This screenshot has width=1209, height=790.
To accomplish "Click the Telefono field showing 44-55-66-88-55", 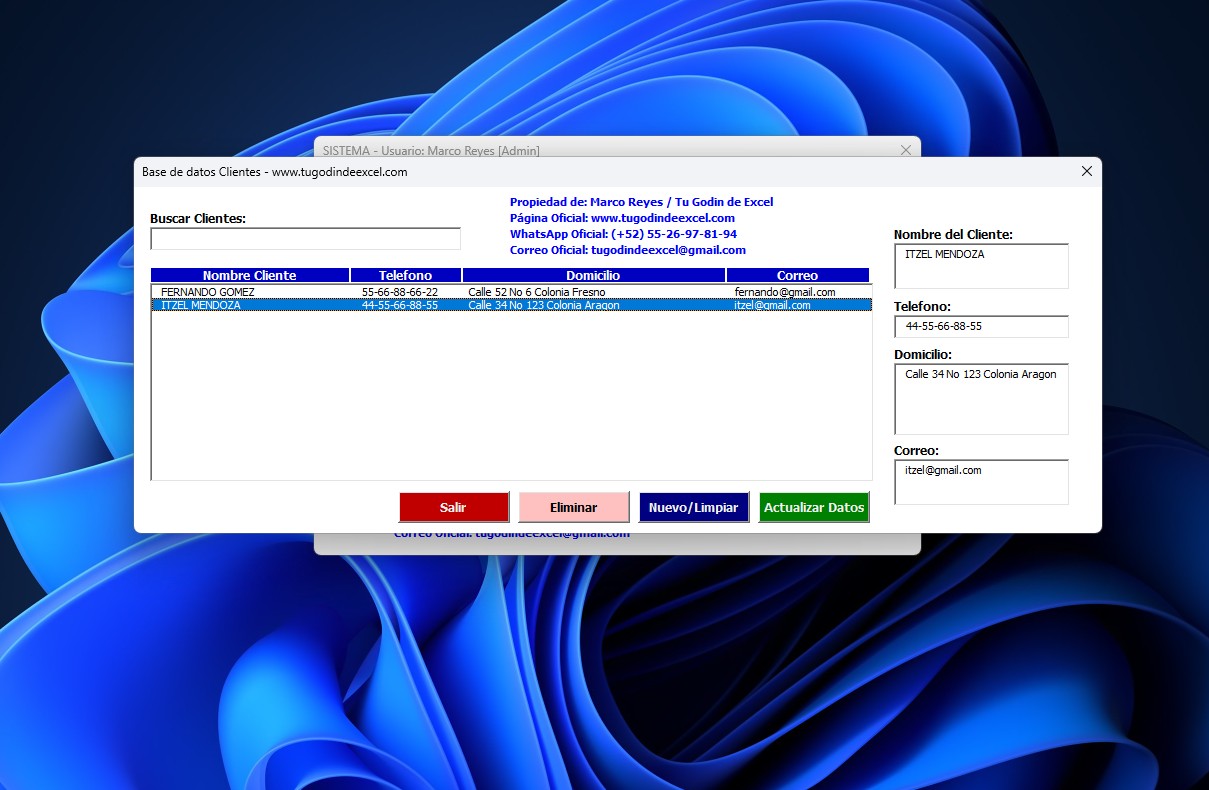I will click(980, 327).
